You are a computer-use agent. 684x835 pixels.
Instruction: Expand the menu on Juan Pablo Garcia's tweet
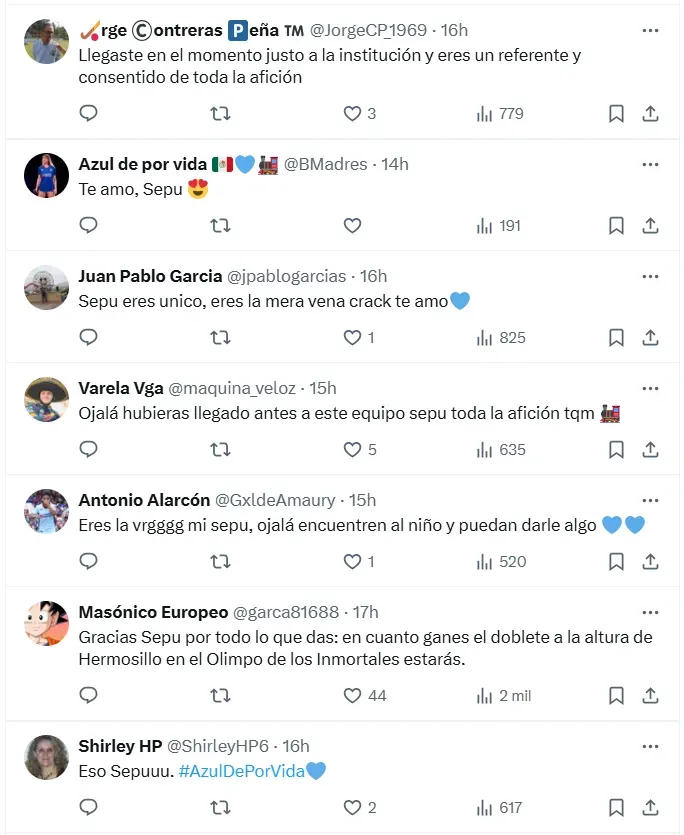pos(650,276)
